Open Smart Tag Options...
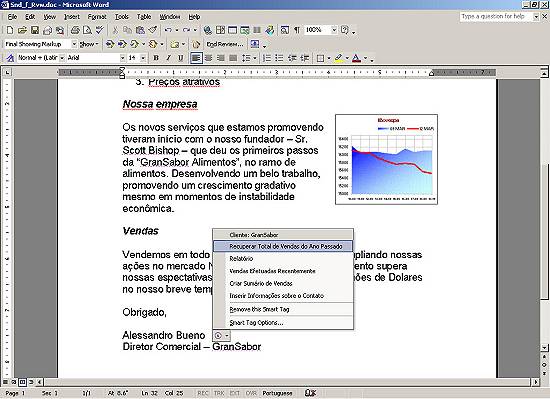550x399 pixels. pos(283,323)
